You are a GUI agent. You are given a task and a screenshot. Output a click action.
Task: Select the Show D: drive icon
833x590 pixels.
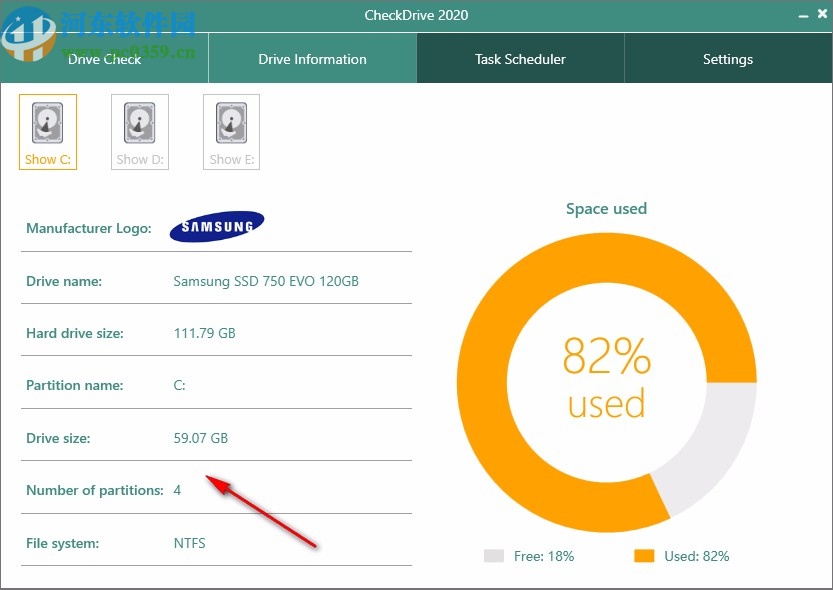[x=139, y=130]
